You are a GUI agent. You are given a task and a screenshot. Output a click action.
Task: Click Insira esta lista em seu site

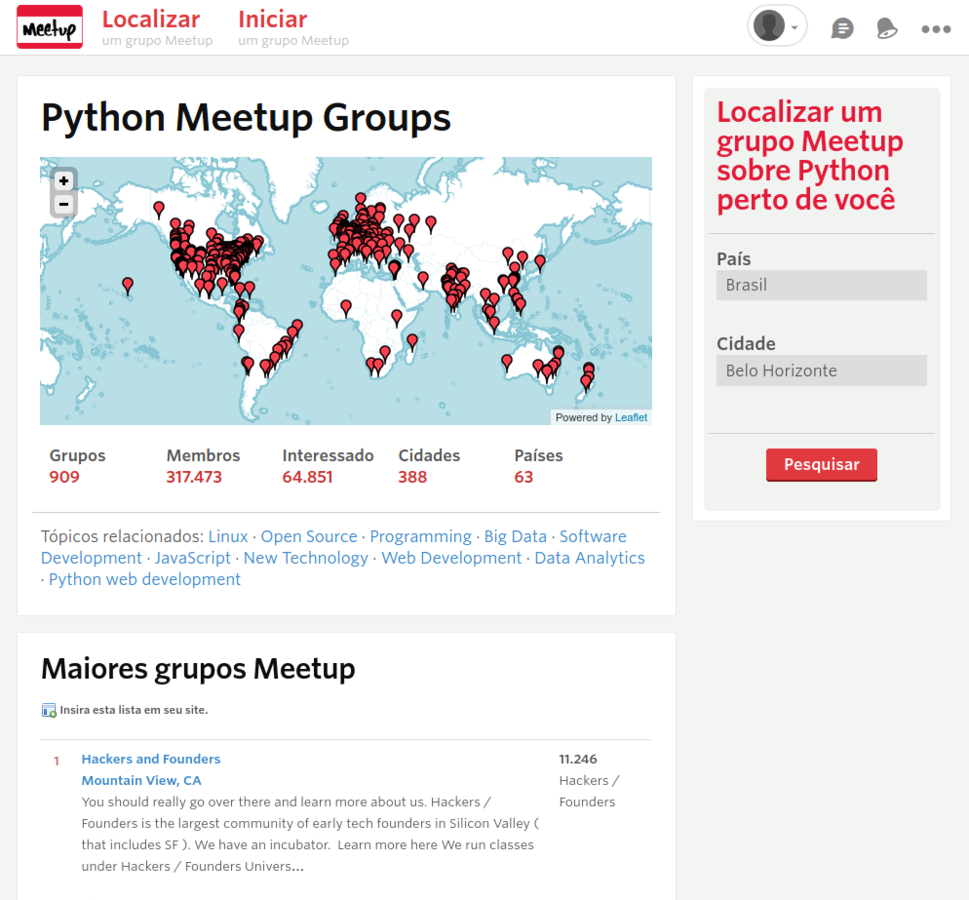click(x=133, y=710)
